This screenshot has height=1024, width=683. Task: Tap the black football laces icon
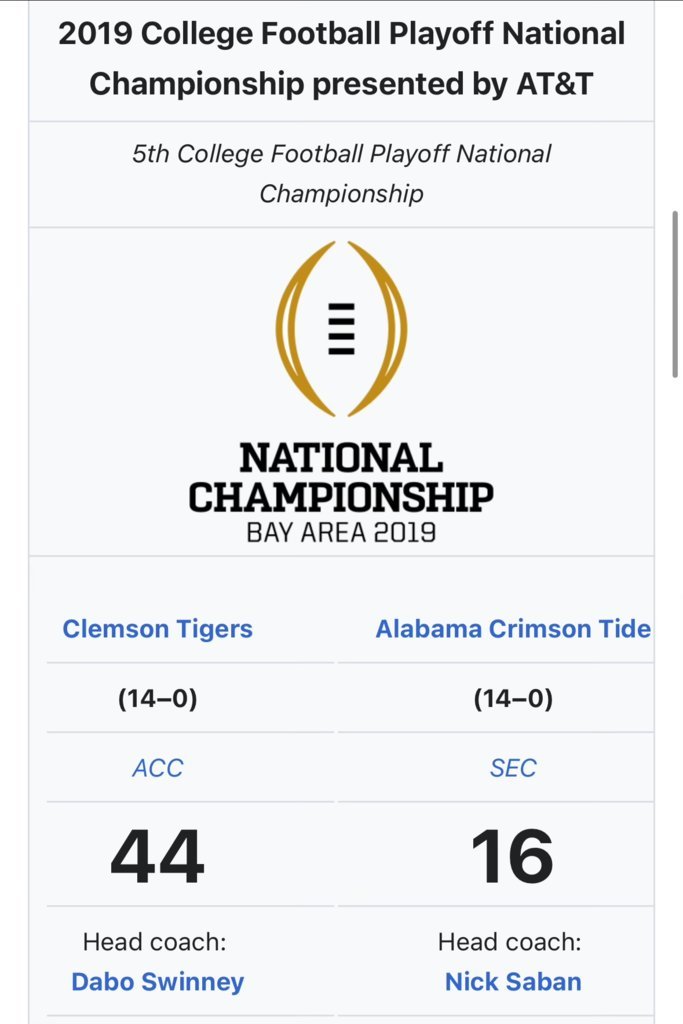342,329
